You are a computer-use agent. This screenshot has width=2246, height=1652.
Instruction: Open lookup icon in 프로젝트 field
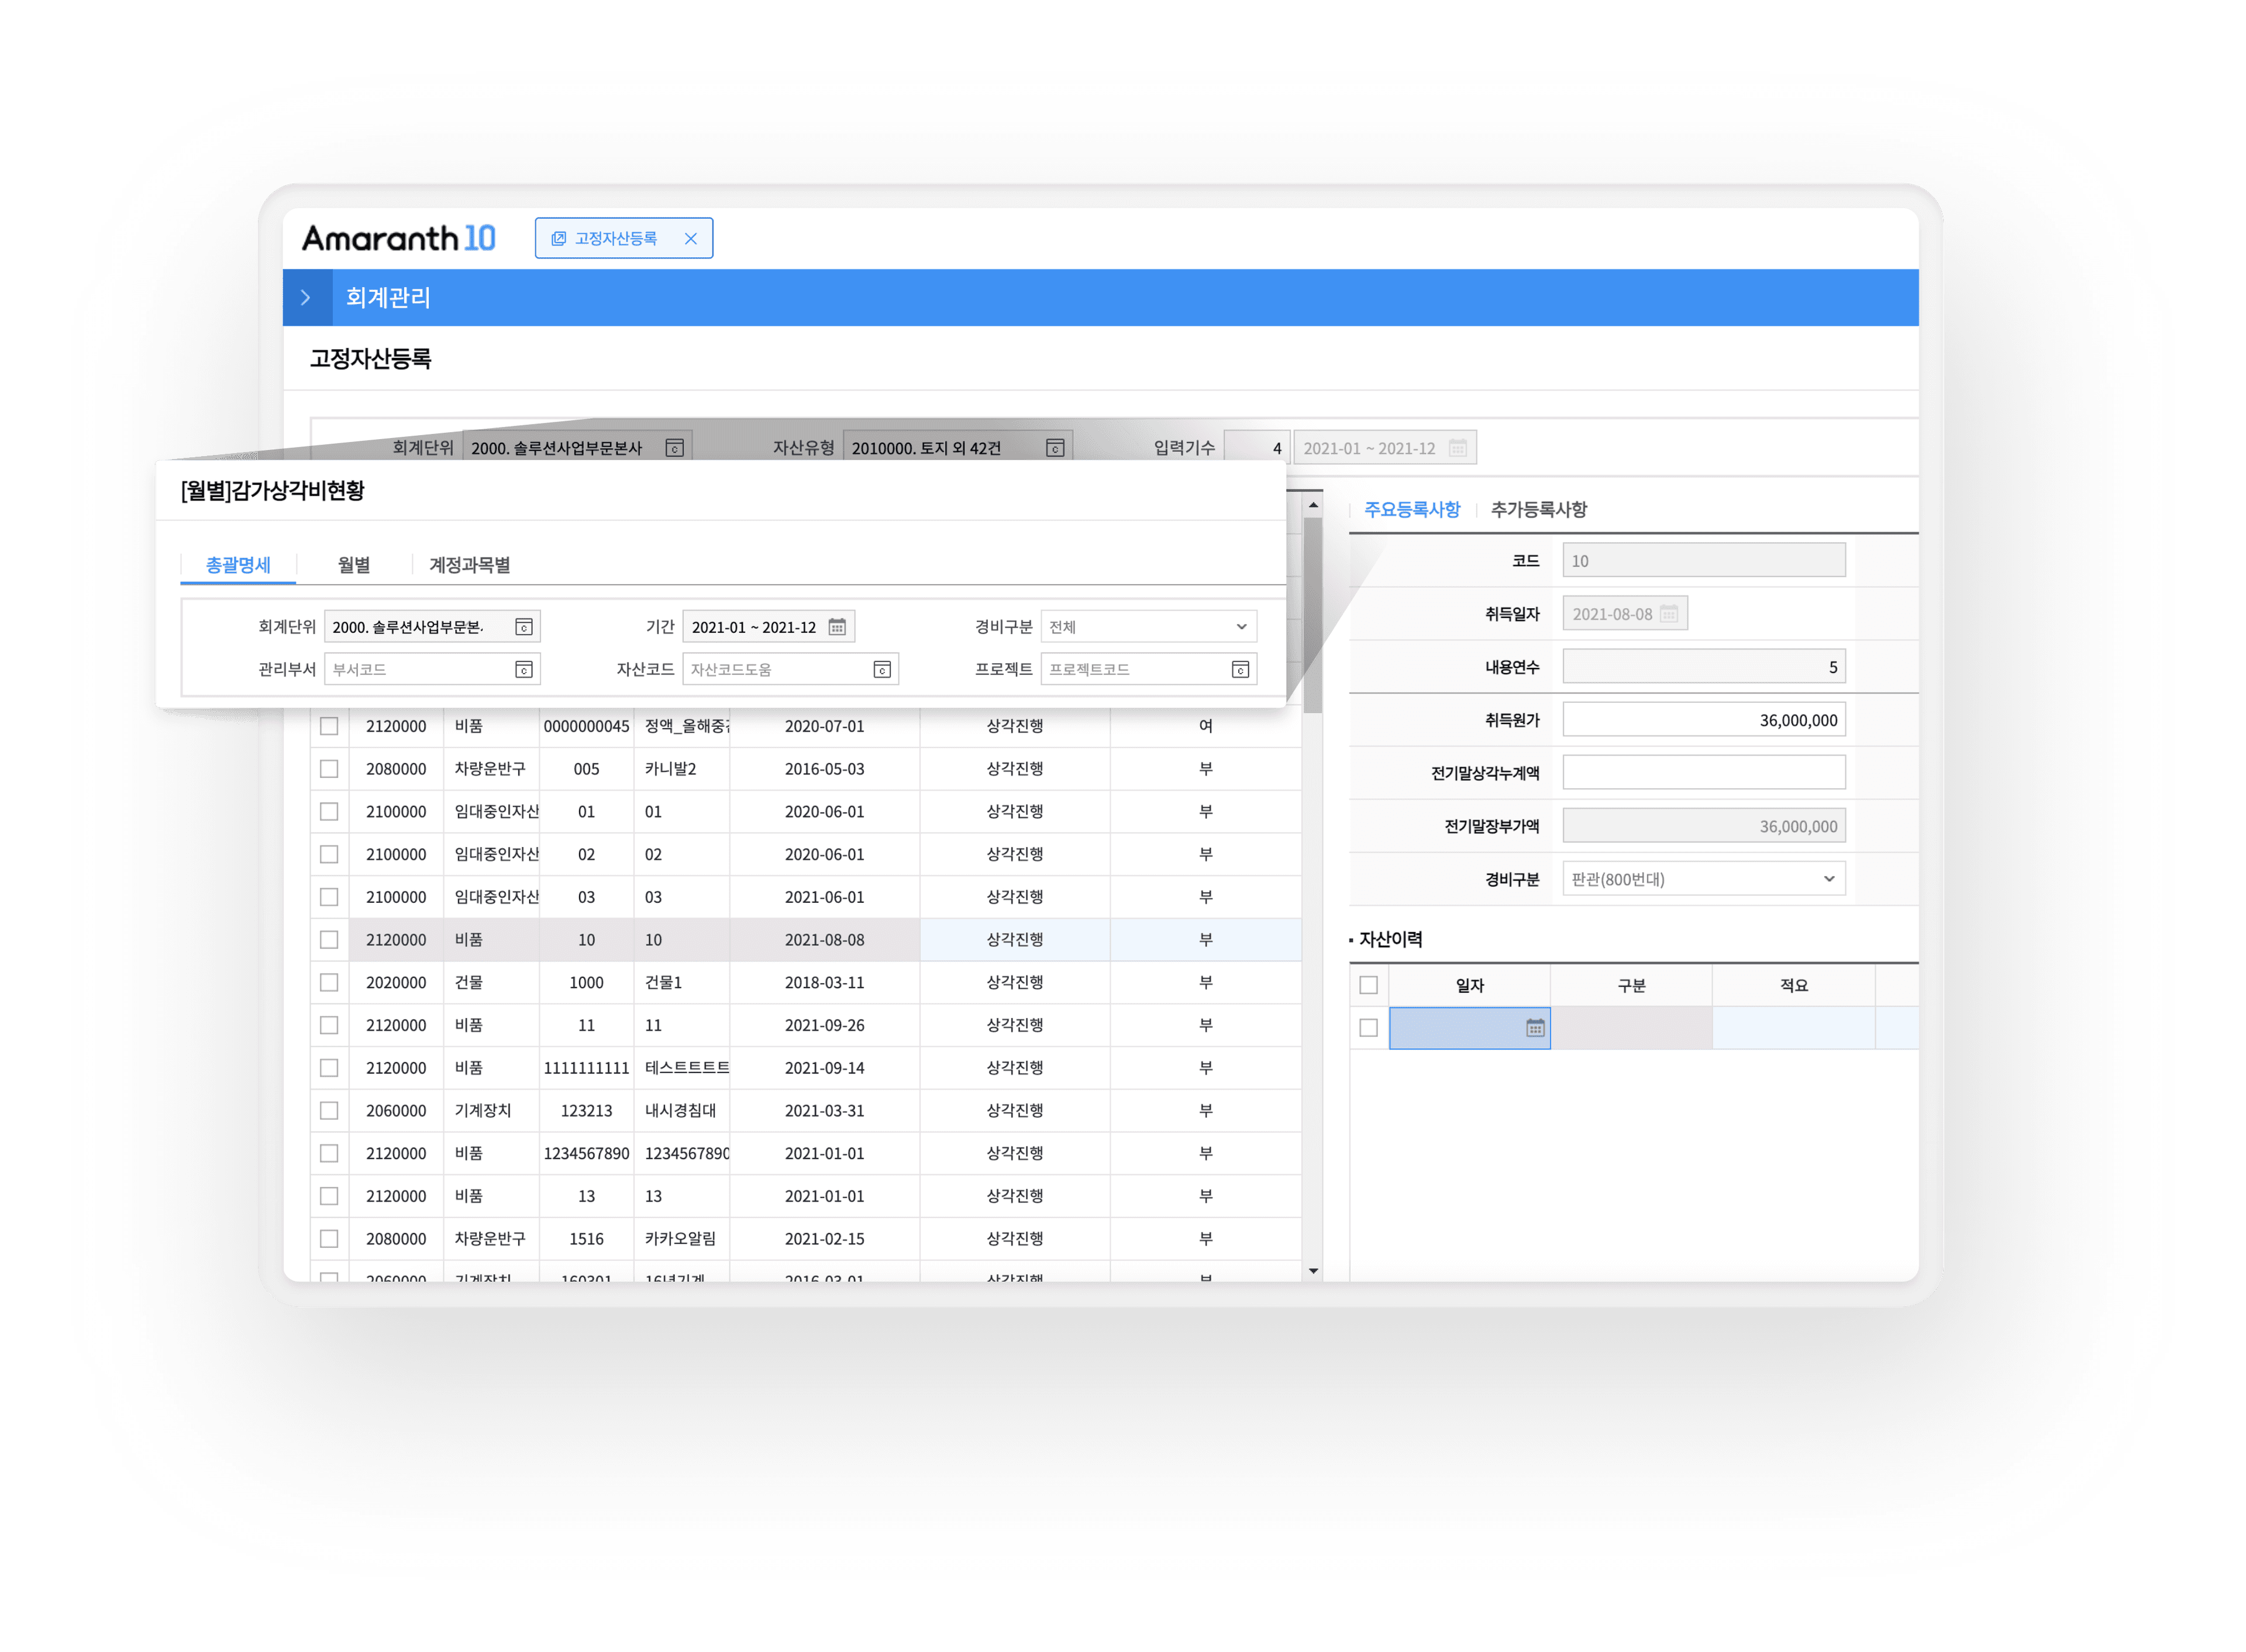[1240, 670]
